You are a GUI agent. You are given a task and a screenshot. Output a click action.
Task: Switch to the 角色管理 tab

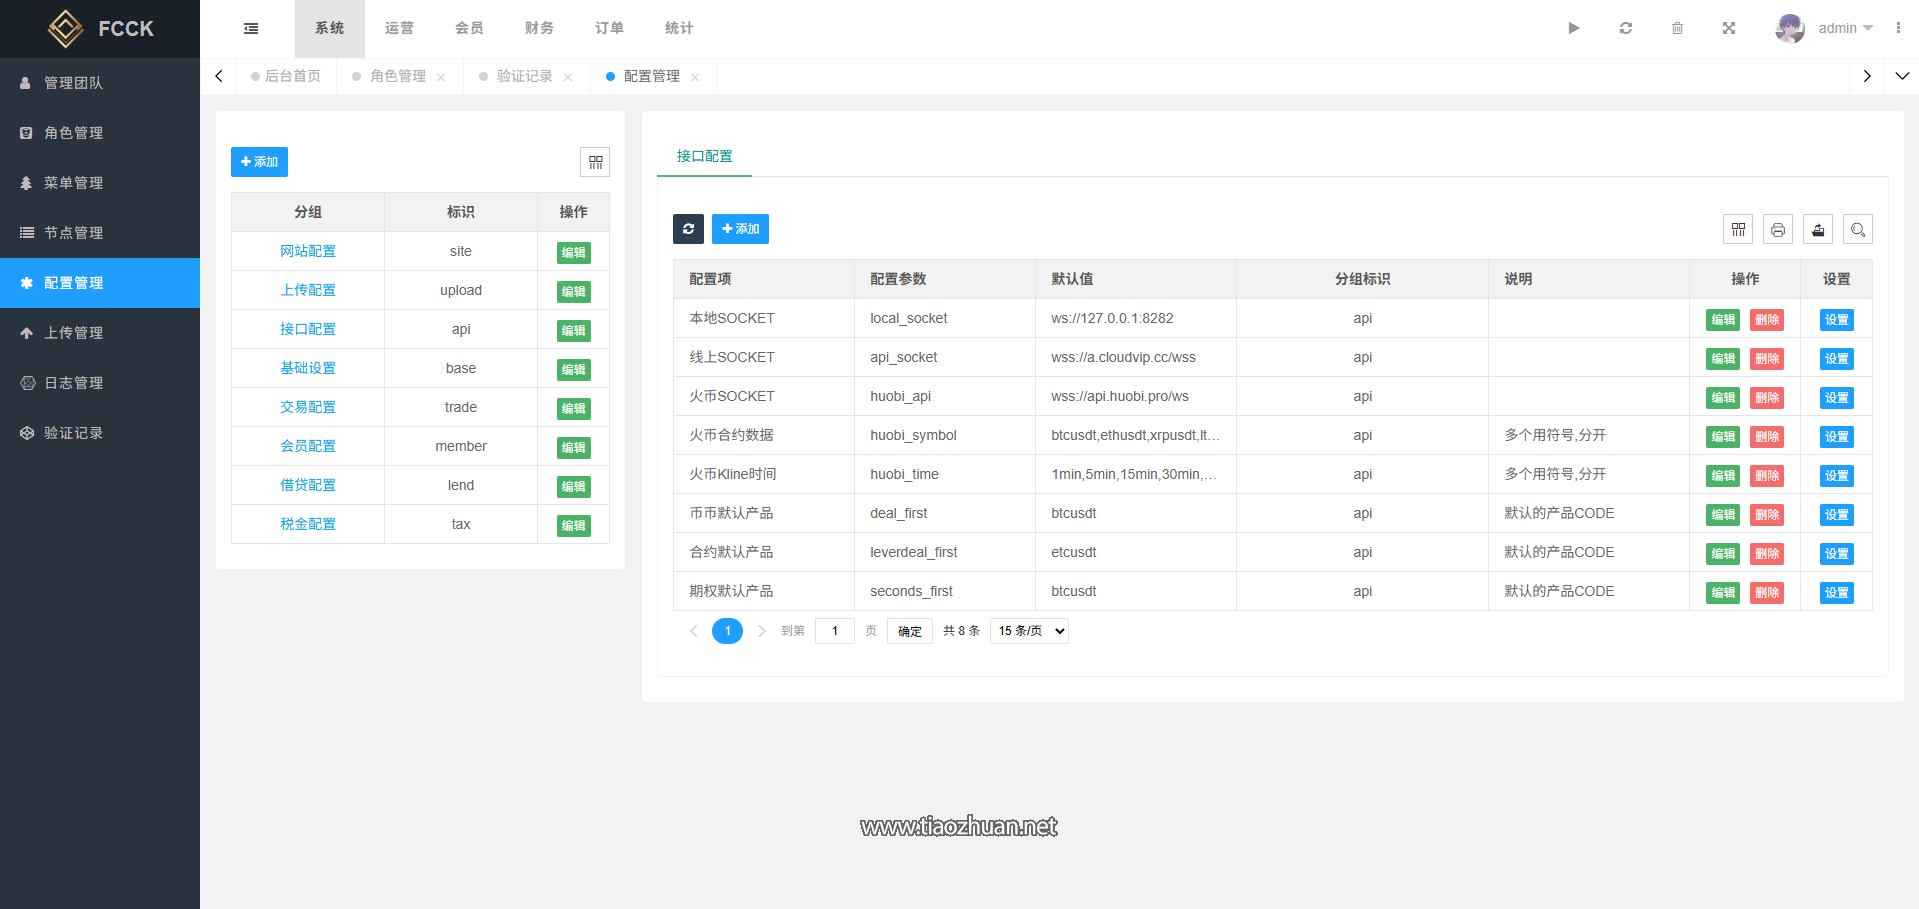coord(397,77)
